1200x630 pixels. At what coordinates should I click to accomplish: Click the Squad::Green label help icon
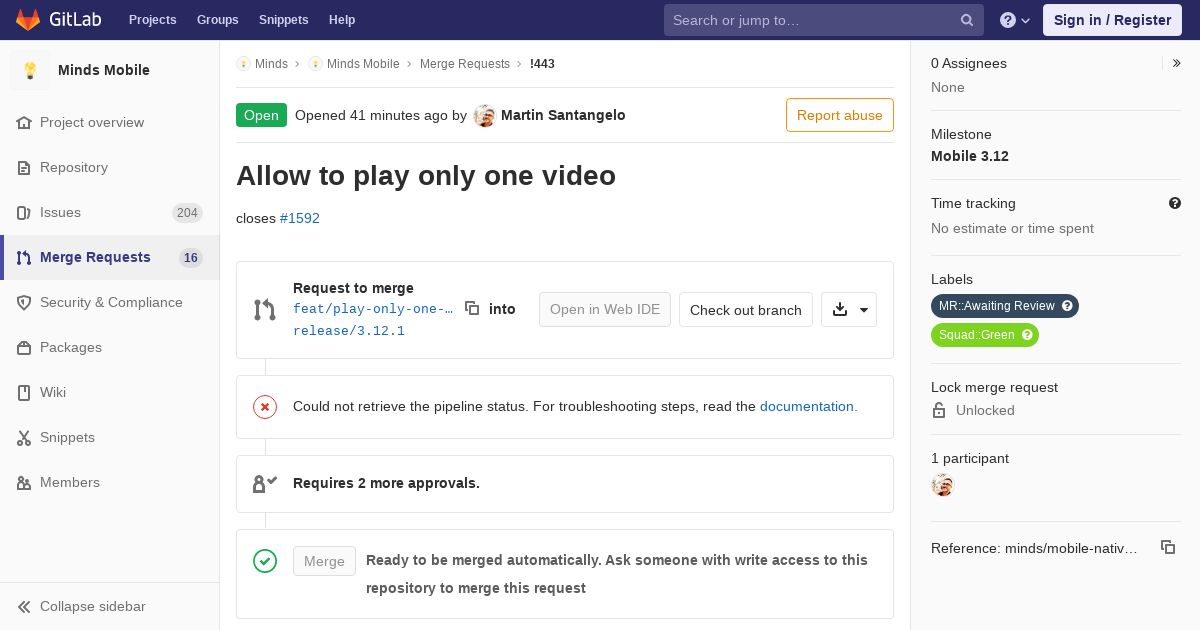(x=1027, y=335)
